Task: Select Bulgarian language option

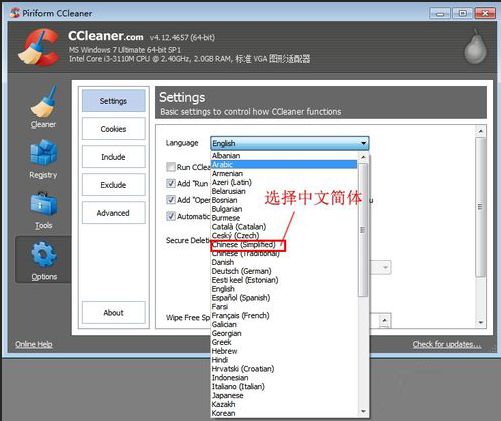Action: pos(284,209)
